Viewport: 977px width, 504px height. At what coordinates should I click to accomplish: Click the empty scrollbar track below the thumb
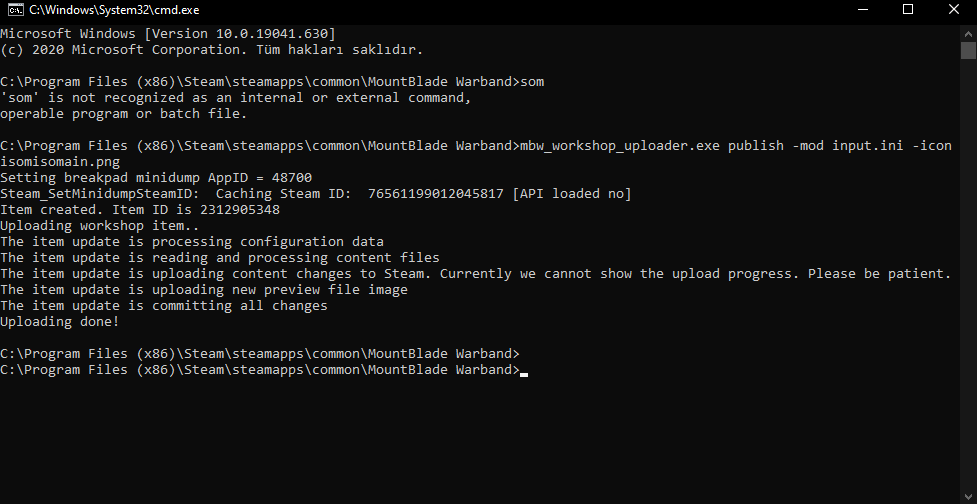(968, 300)
